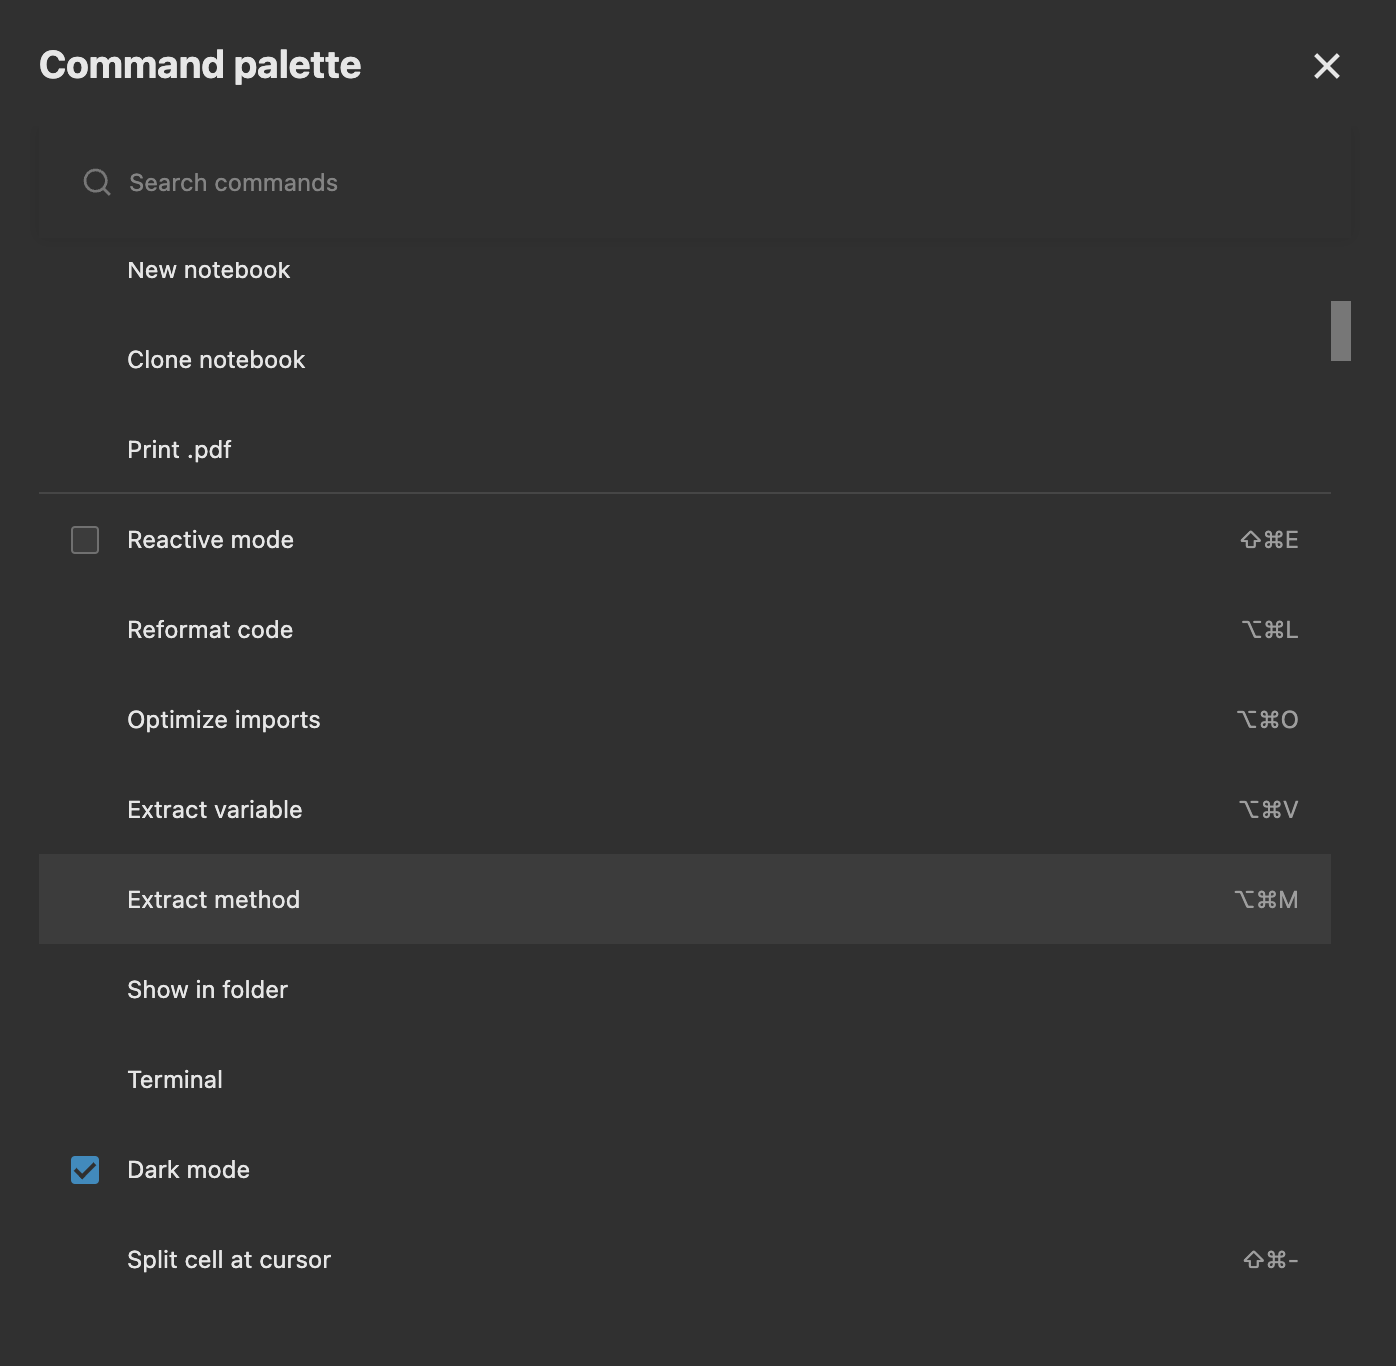Select the highlighted Extract method command
1396x1366 pixels.
point(213,899)
